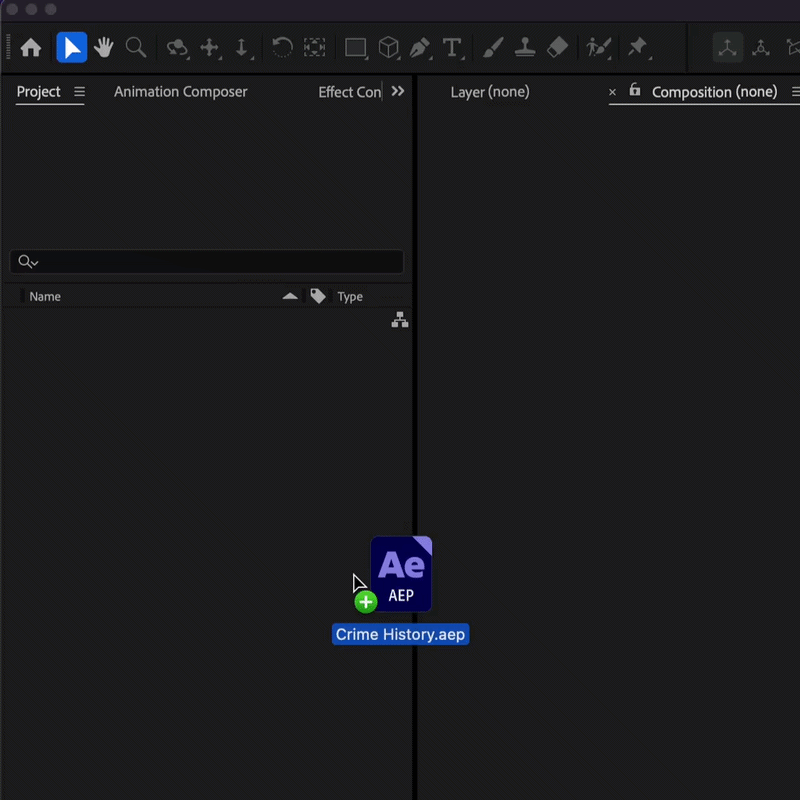
Task: Select the Dolly camera tool
Action: [242, 48]
